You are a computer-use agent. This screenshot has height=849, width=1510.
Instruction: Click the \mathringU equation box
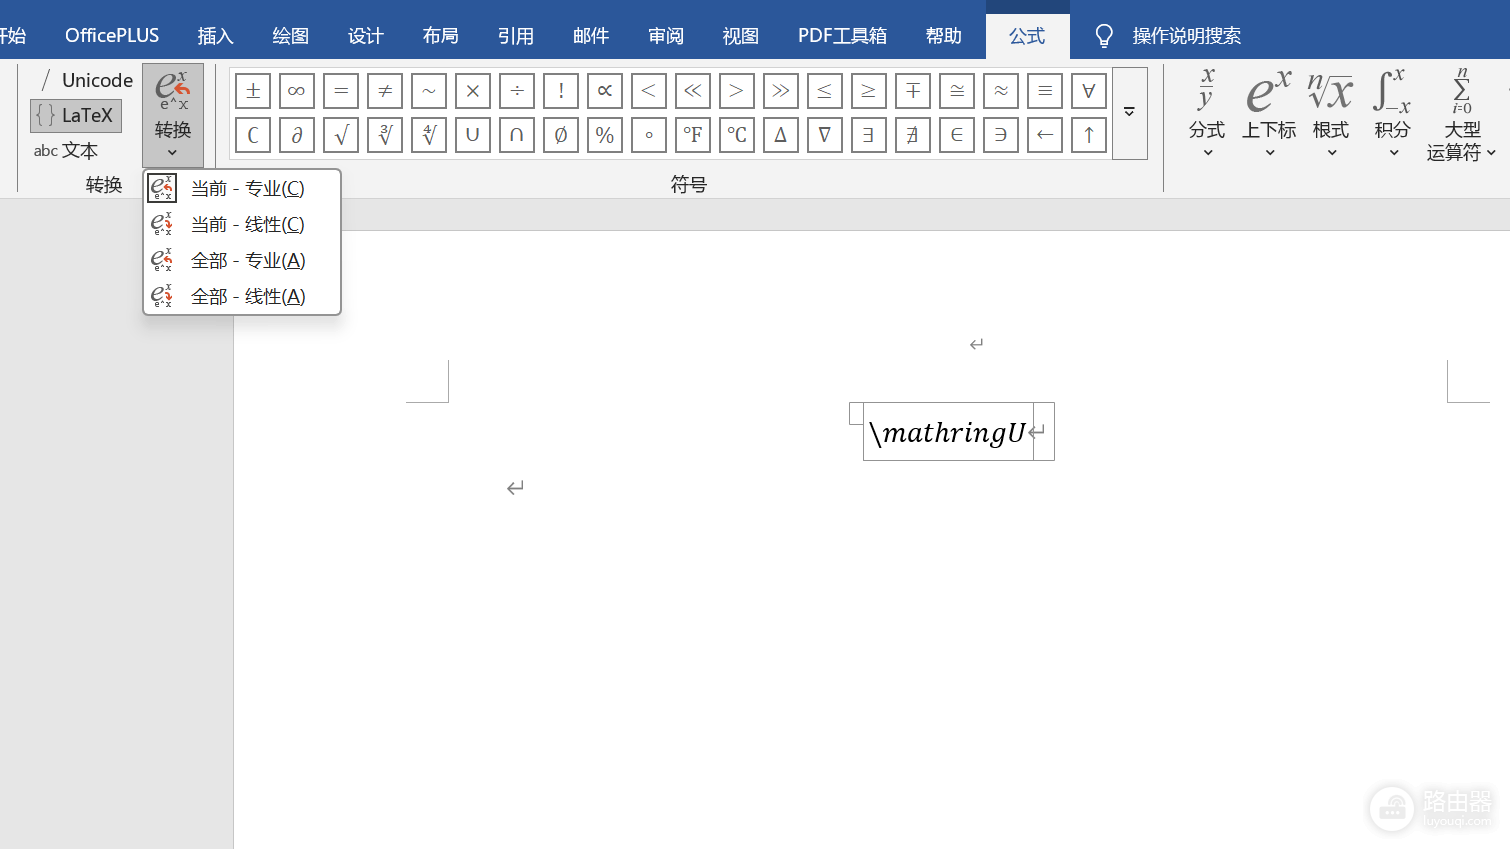click(950, 432)
